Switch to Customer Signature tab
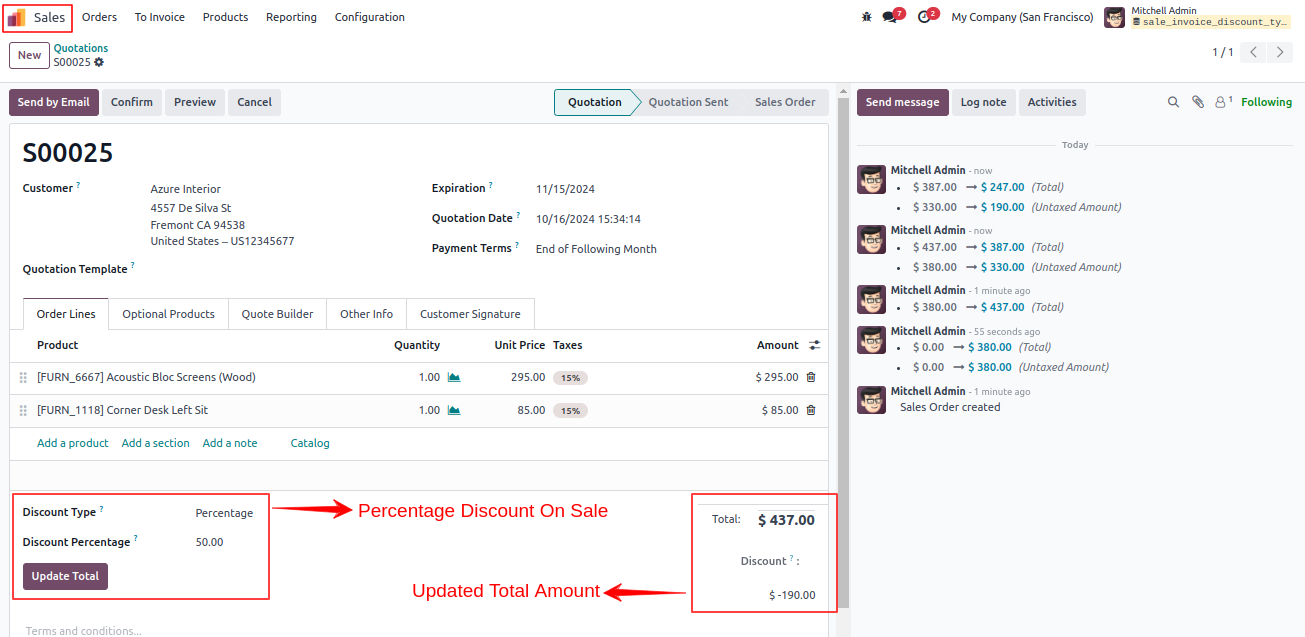The height and width of the screenshot is (637, 1305). coord(470,314)
